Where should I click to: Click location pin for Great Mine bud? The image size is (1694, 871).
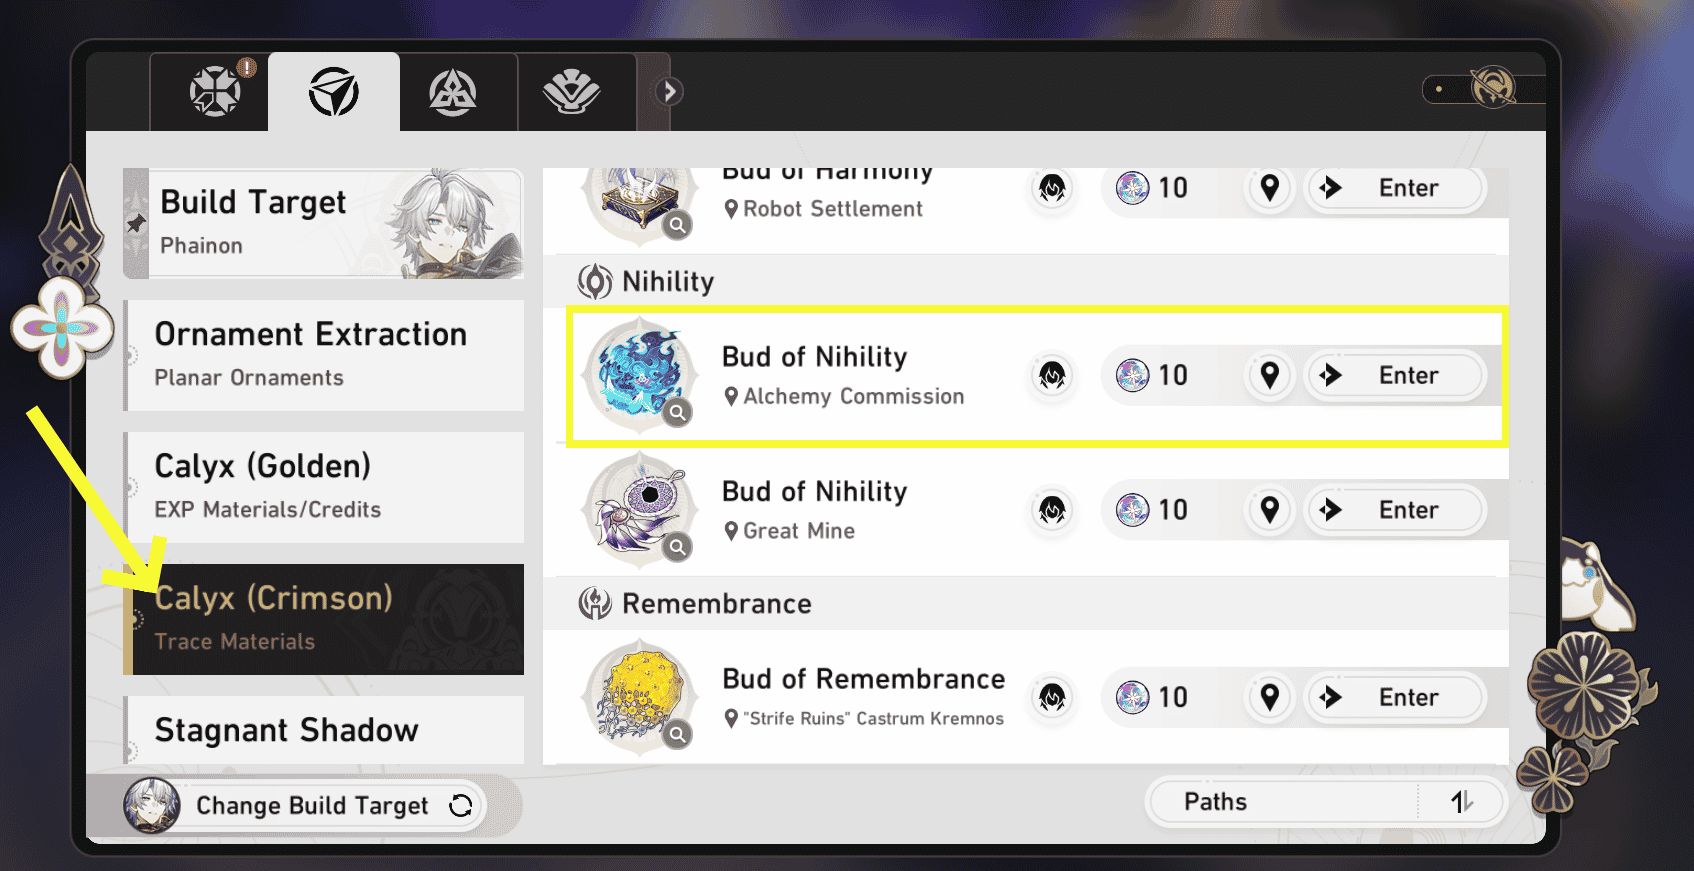tap(1269, 510)
